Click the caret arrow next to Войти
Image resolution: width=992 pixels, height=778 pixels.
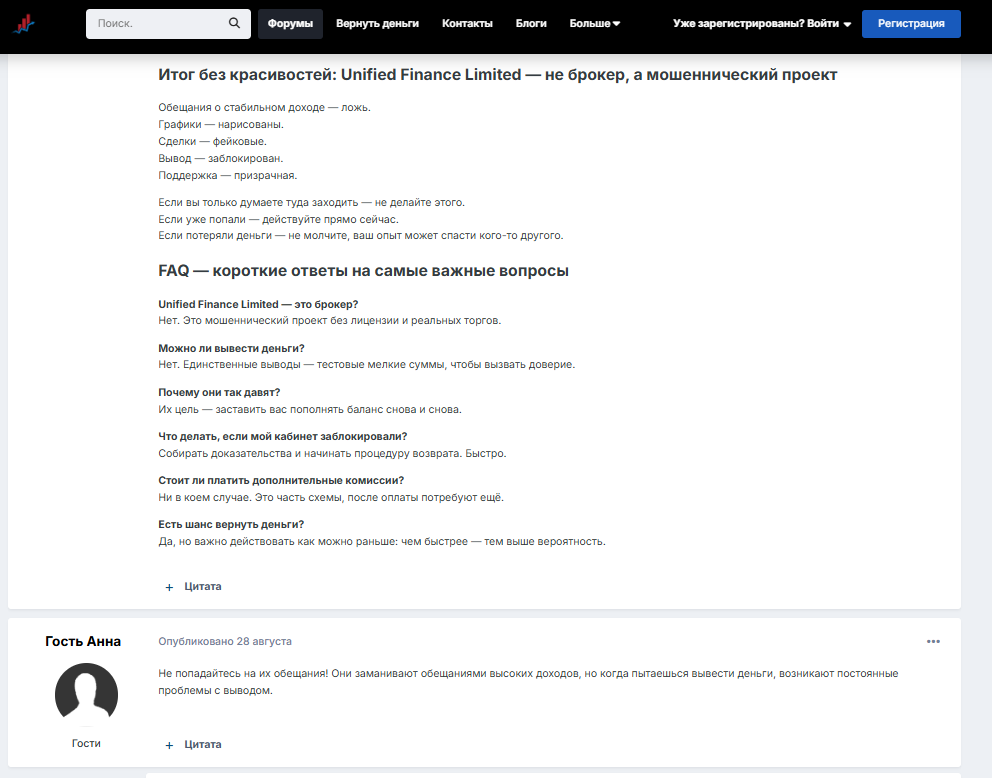pyautogui.click(x=847, y=24)
